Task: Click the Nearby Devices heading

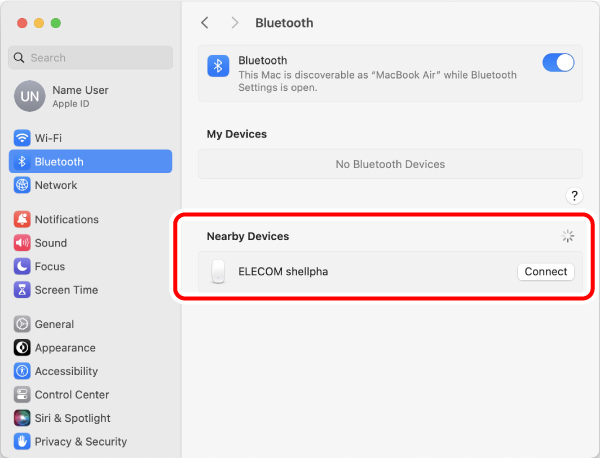Action: pyautogui.click(x=248, y=236)
